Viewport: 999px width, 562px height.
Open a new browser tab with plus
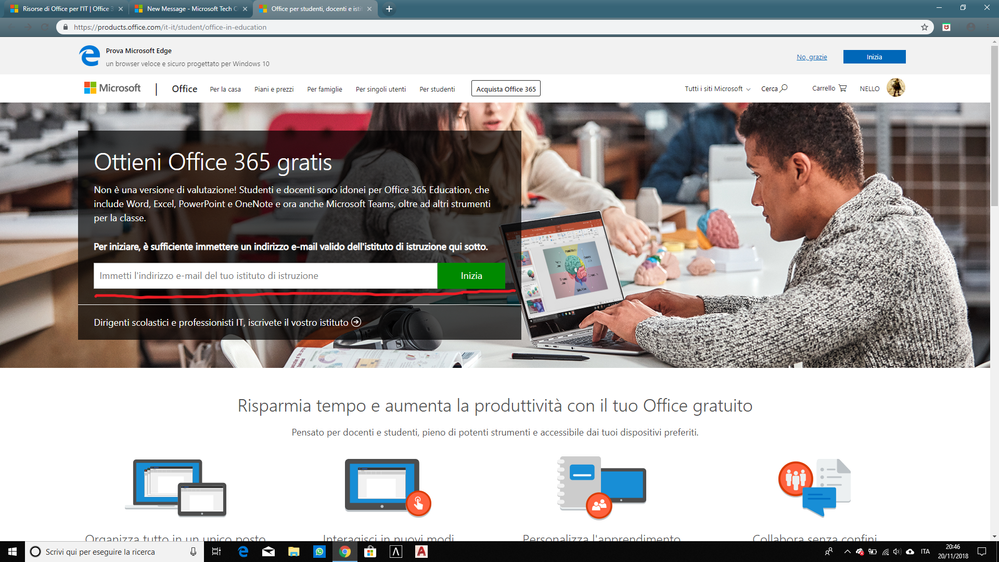click(389, 9)
